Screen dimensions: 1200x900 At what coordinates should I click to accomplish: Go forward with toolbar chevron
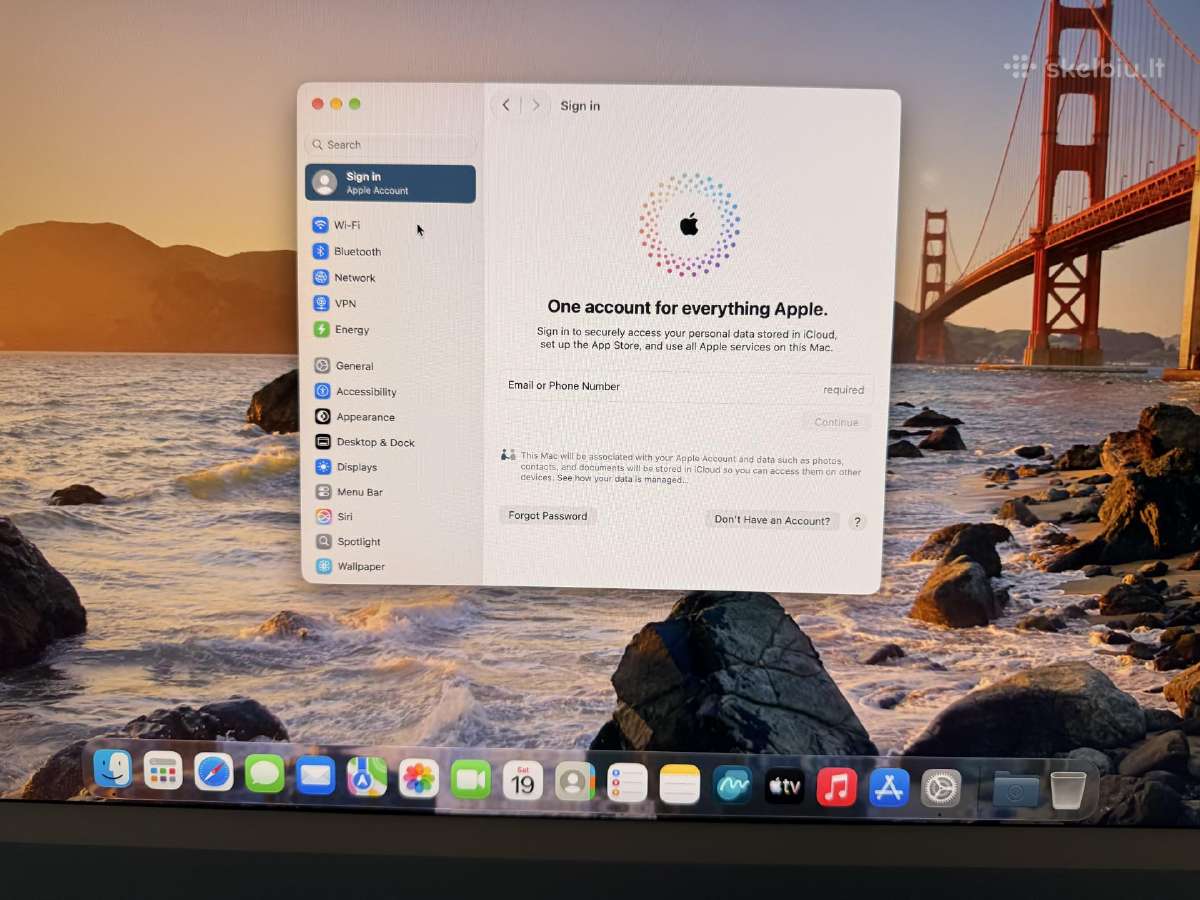[536, 105]
